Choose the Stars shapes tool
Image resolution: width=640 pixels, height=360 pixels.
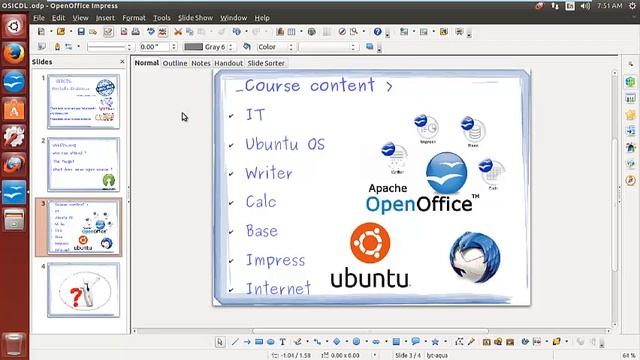click(435, 342)
